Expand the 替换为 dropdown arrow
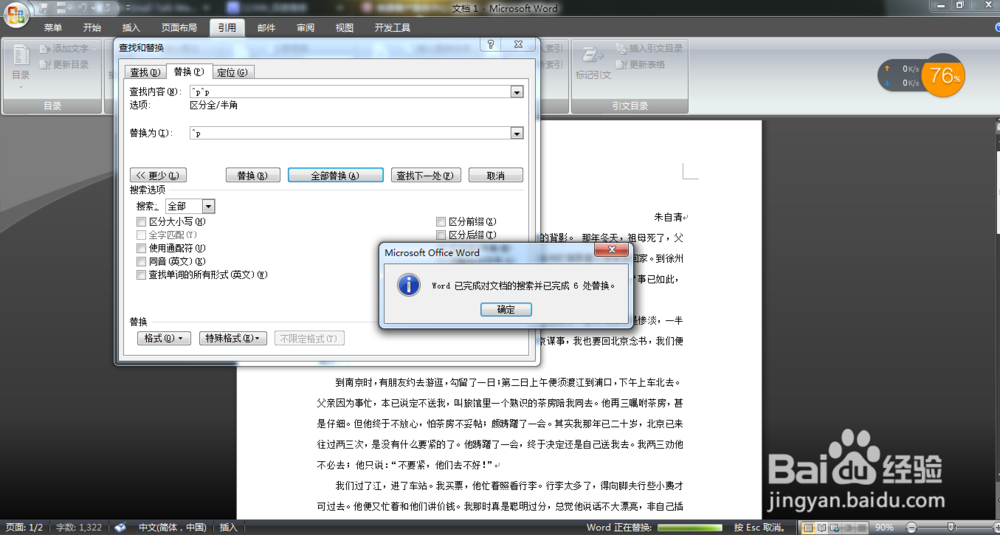1000x535 pixels. [x=517, y=133]
